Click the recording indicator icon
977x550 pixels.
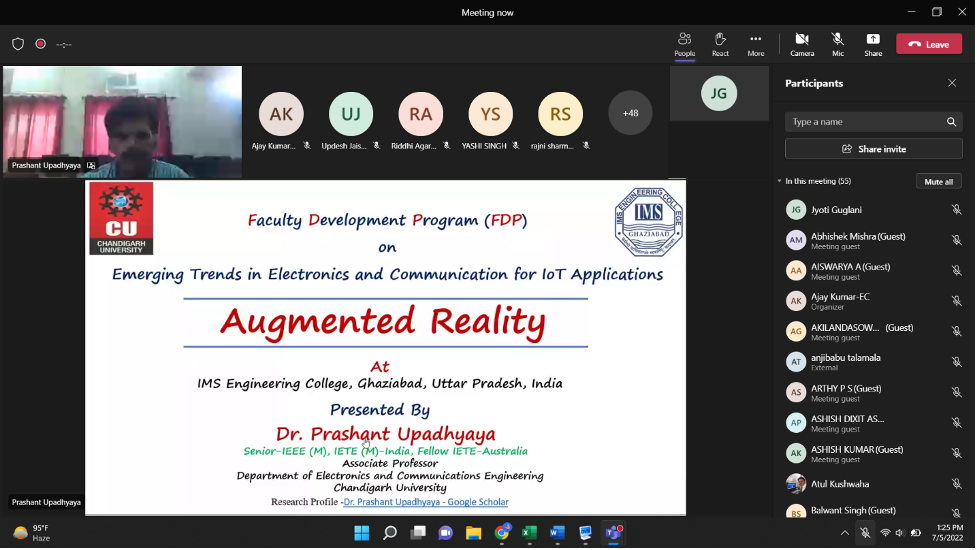pos(41,44)
